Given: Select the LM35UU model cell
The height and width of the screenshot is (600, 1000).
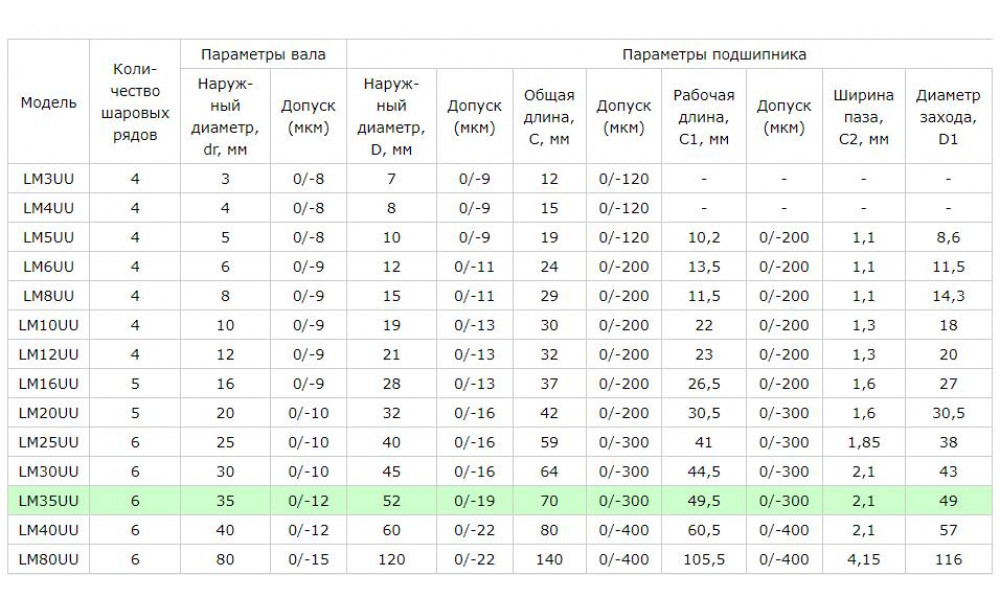Looking at the screenshot, I should coord(48,501).
